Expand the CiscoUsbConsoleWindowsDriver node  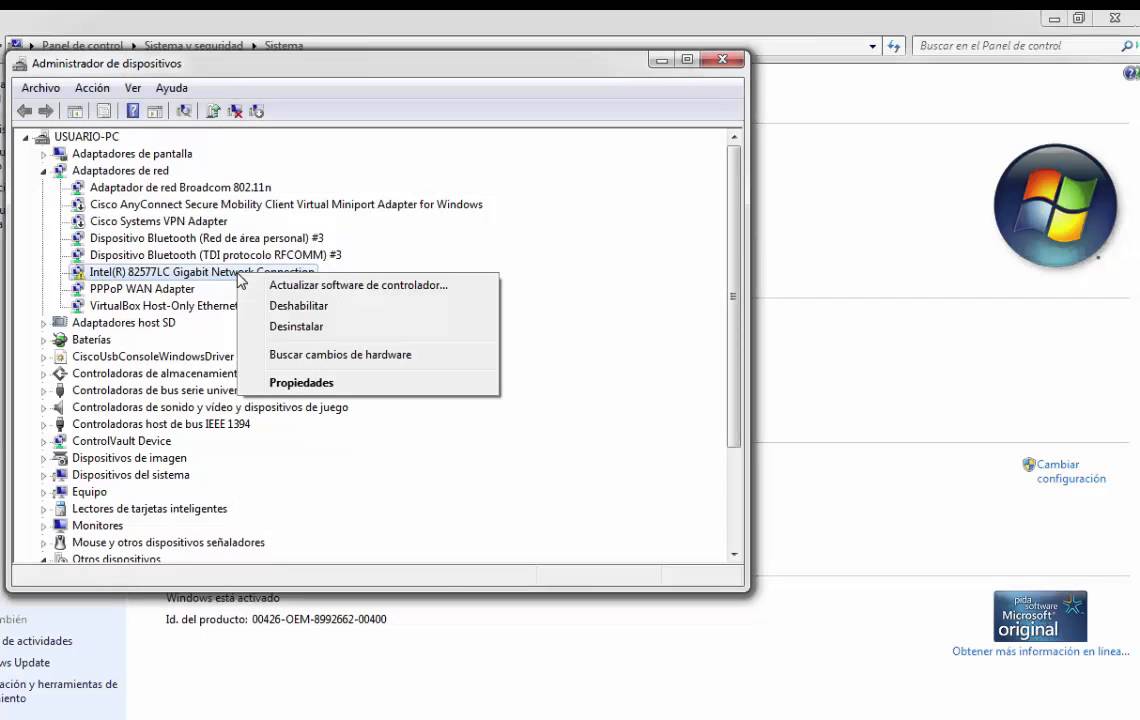pos(44,357)
